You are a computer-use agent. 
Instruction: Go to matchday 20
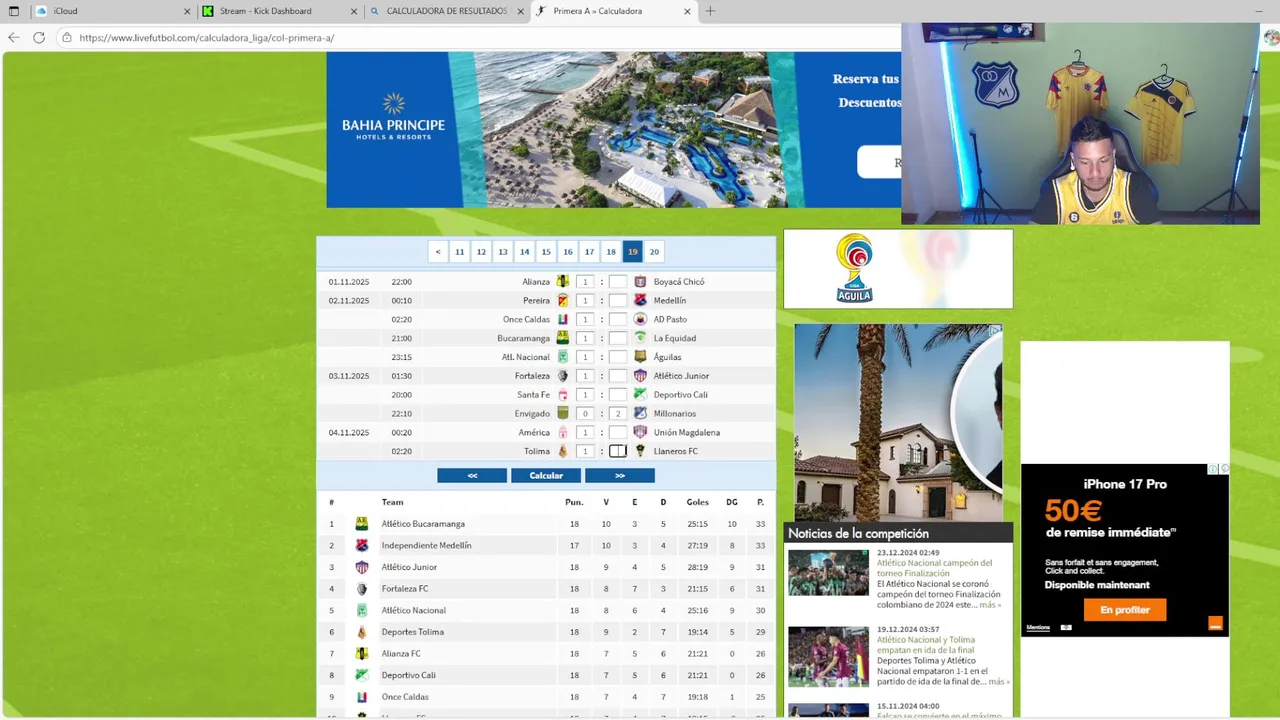(654, 252)
